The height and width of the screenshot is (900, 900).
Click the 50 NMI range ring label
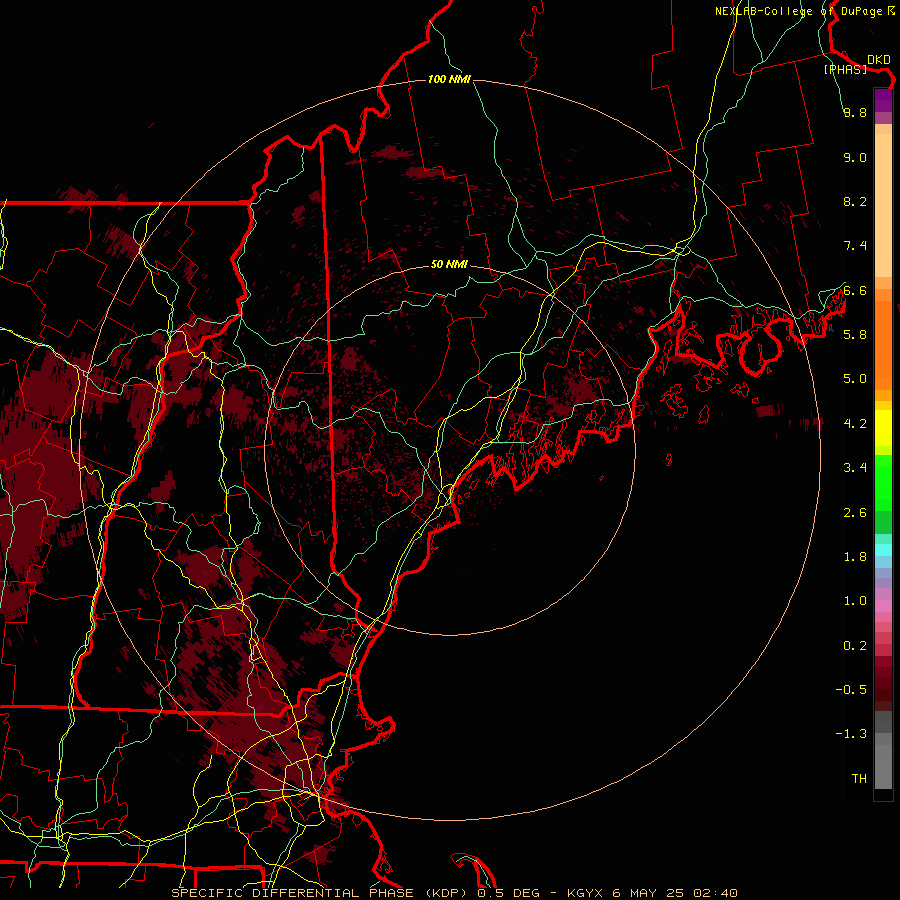(x=449, y=264)
